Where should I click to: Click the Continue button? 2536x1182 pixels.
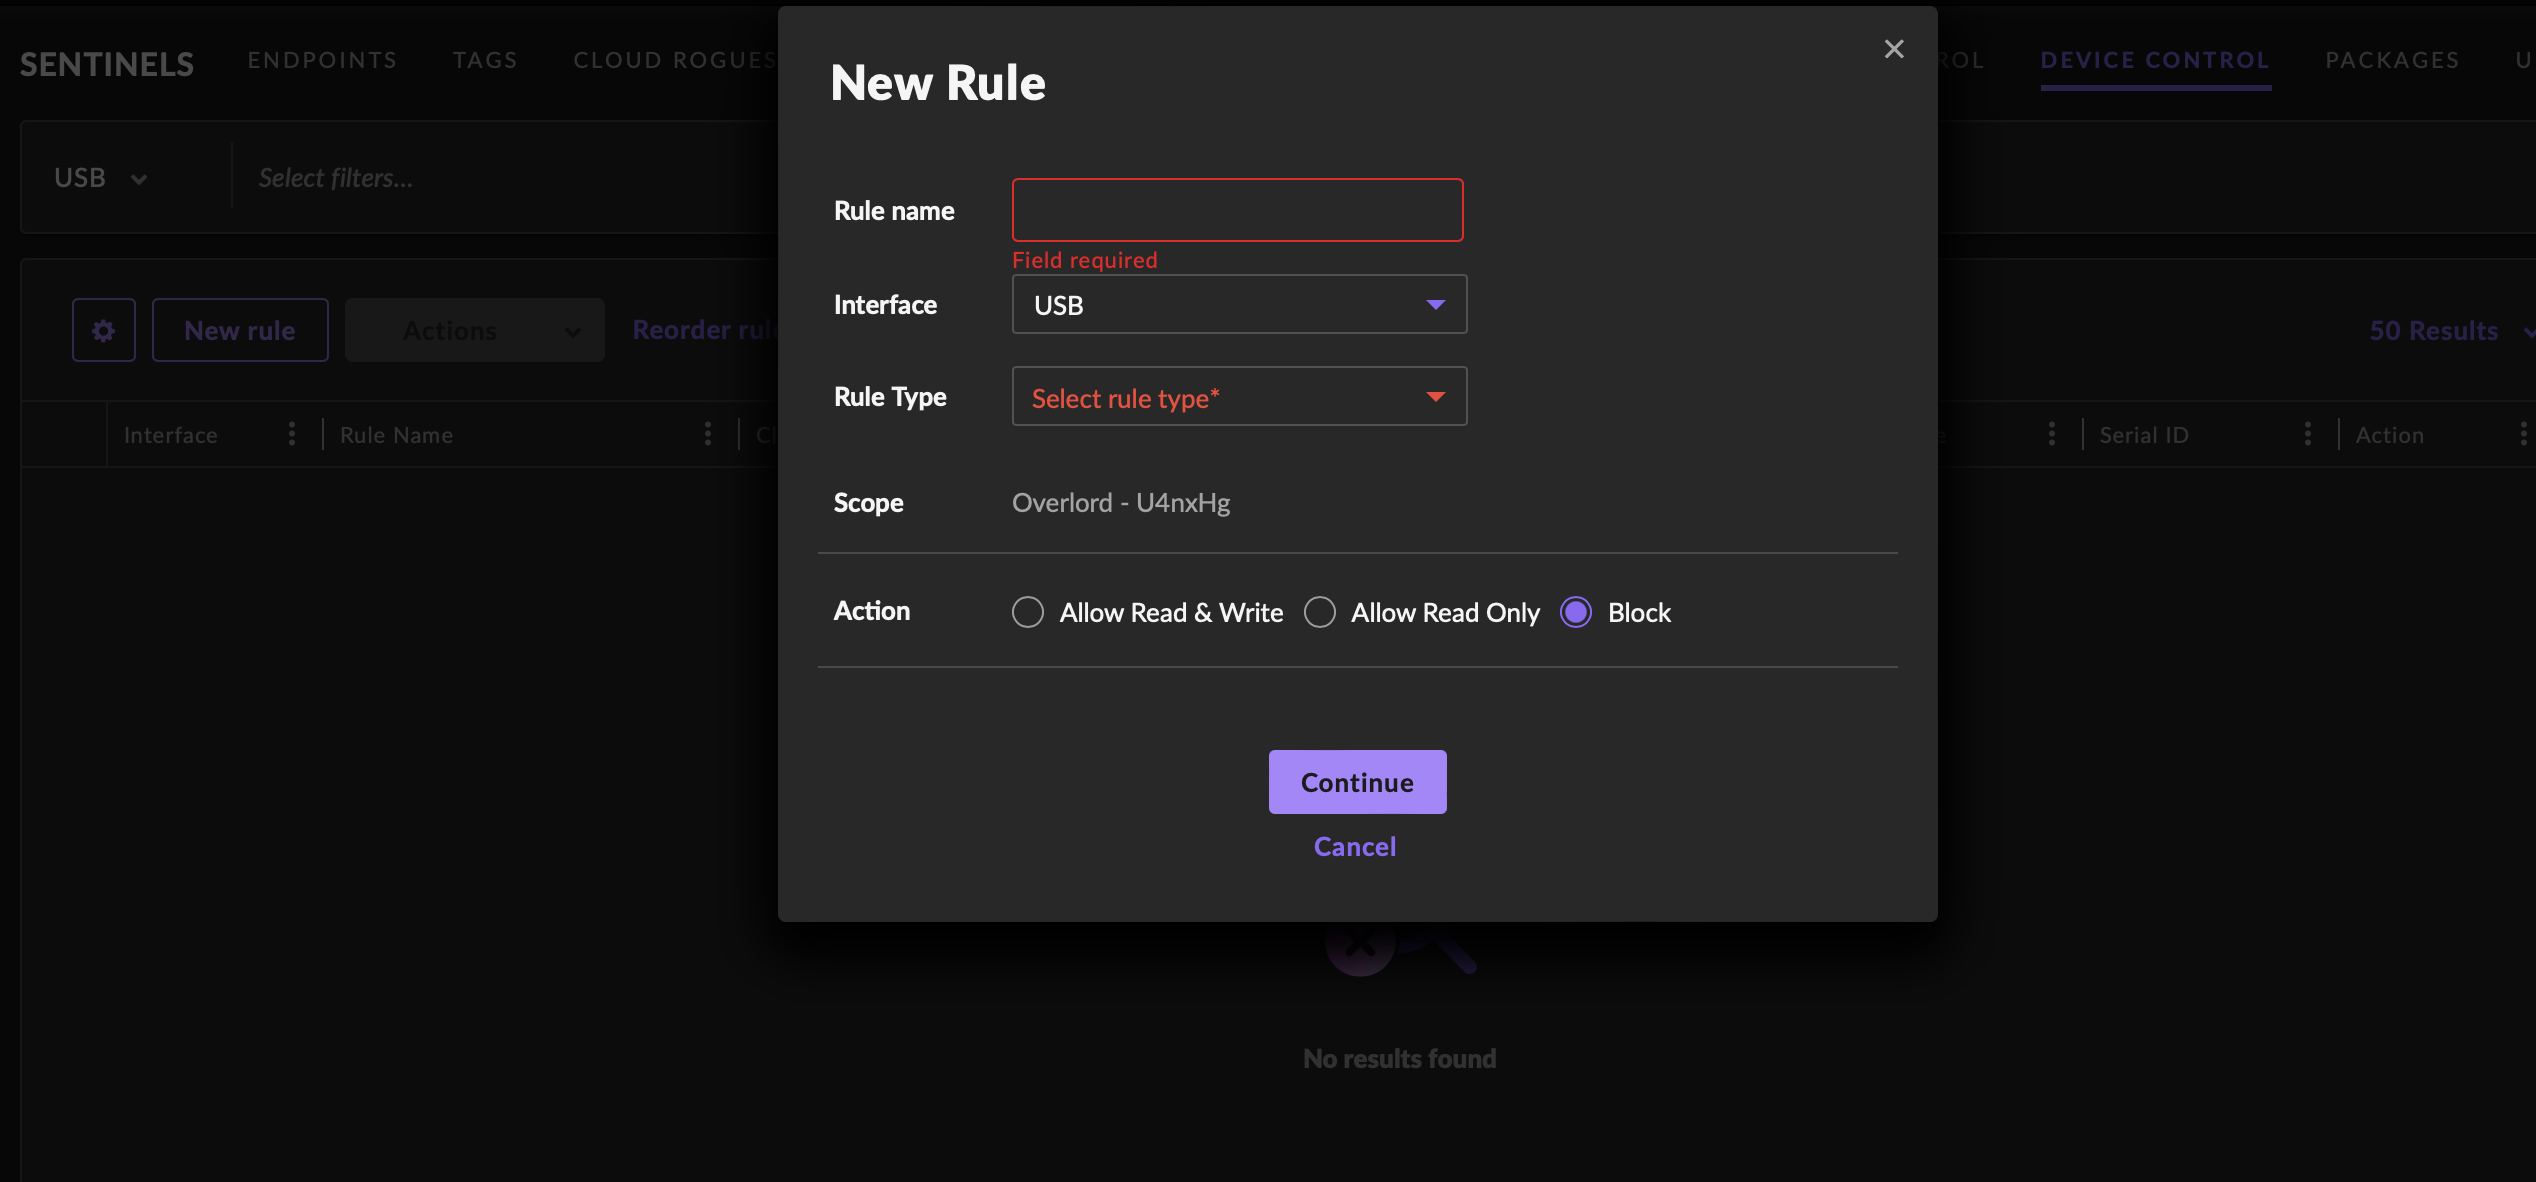(x=1357, y=782)
